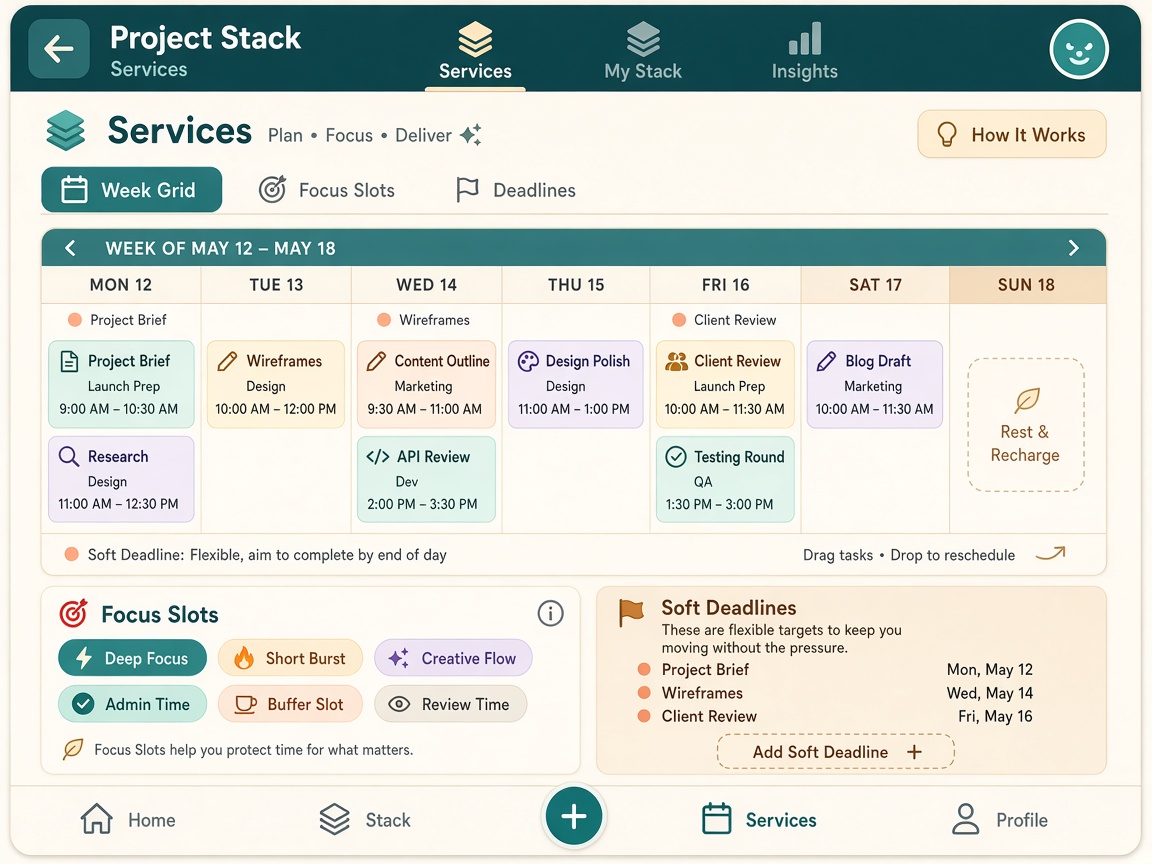Click the '11:00 AM – 12:30 PM' Research time
Image resolution: width=1152 pixels, height=864 pixels.
point(118,504)
